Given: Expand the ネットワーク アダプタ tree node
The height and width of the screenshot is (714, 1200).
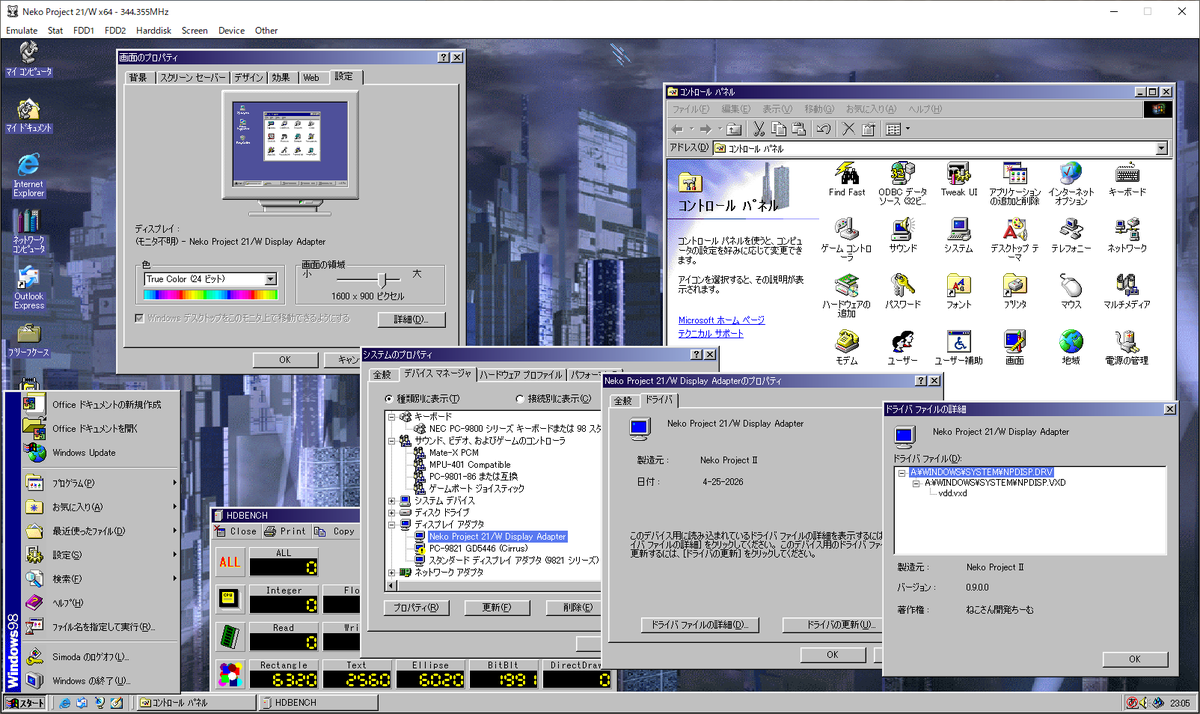Looking at the screenshot, I should tap(392, 572).
